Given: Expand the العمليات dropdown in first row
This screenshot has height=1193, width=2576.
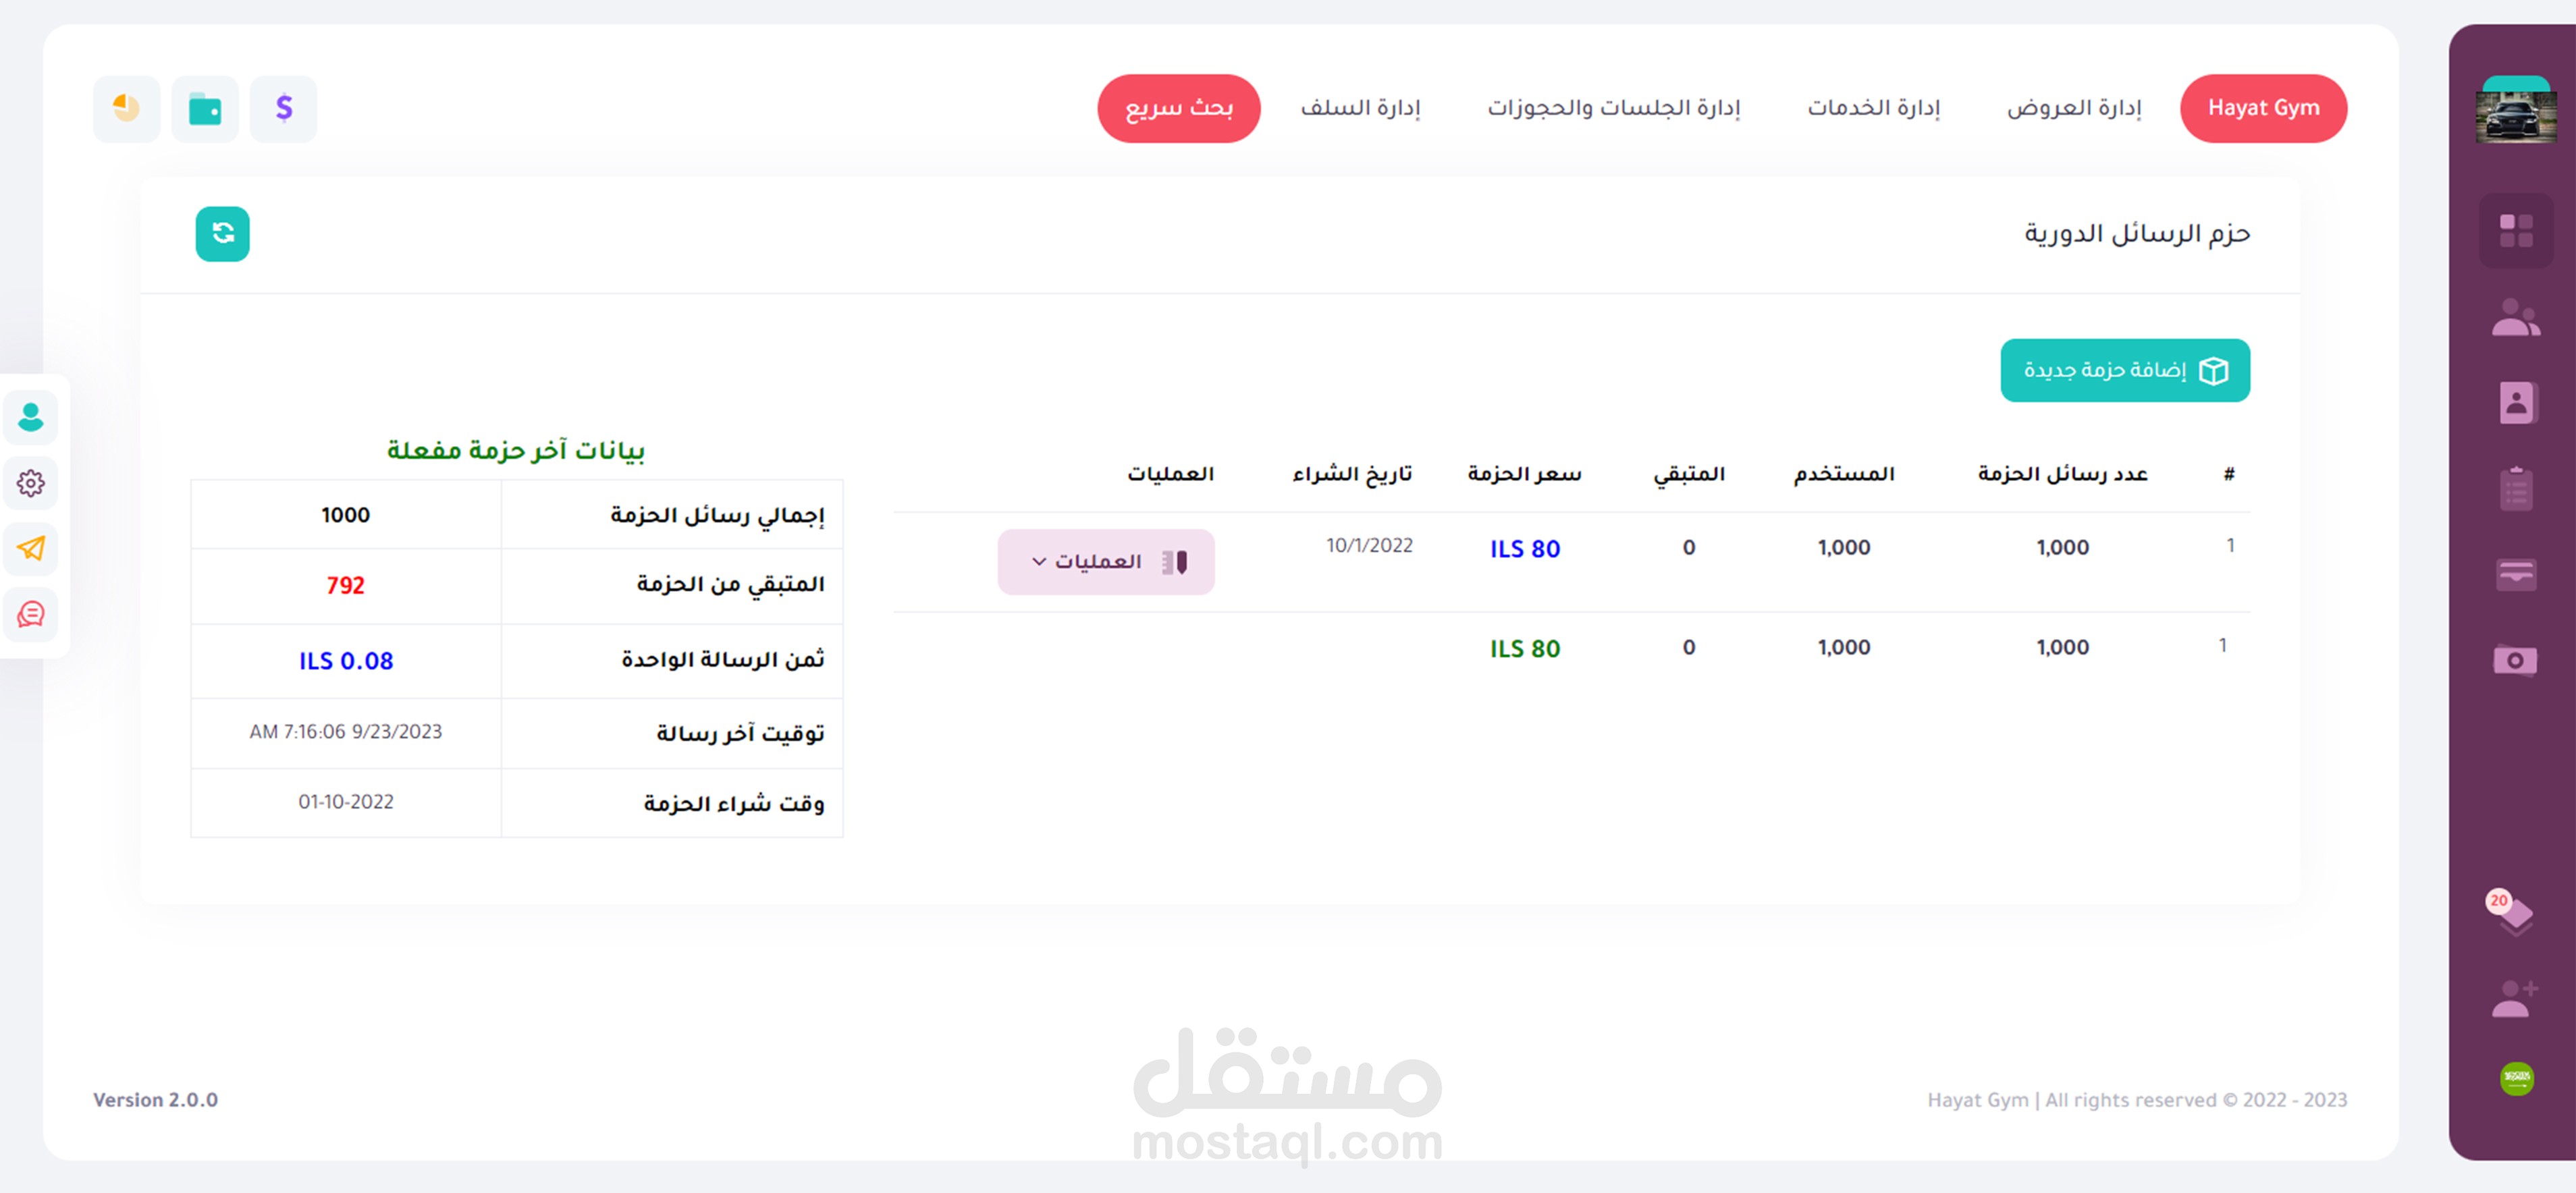Looking at the screenshot, I should [x=1106, y=562].
